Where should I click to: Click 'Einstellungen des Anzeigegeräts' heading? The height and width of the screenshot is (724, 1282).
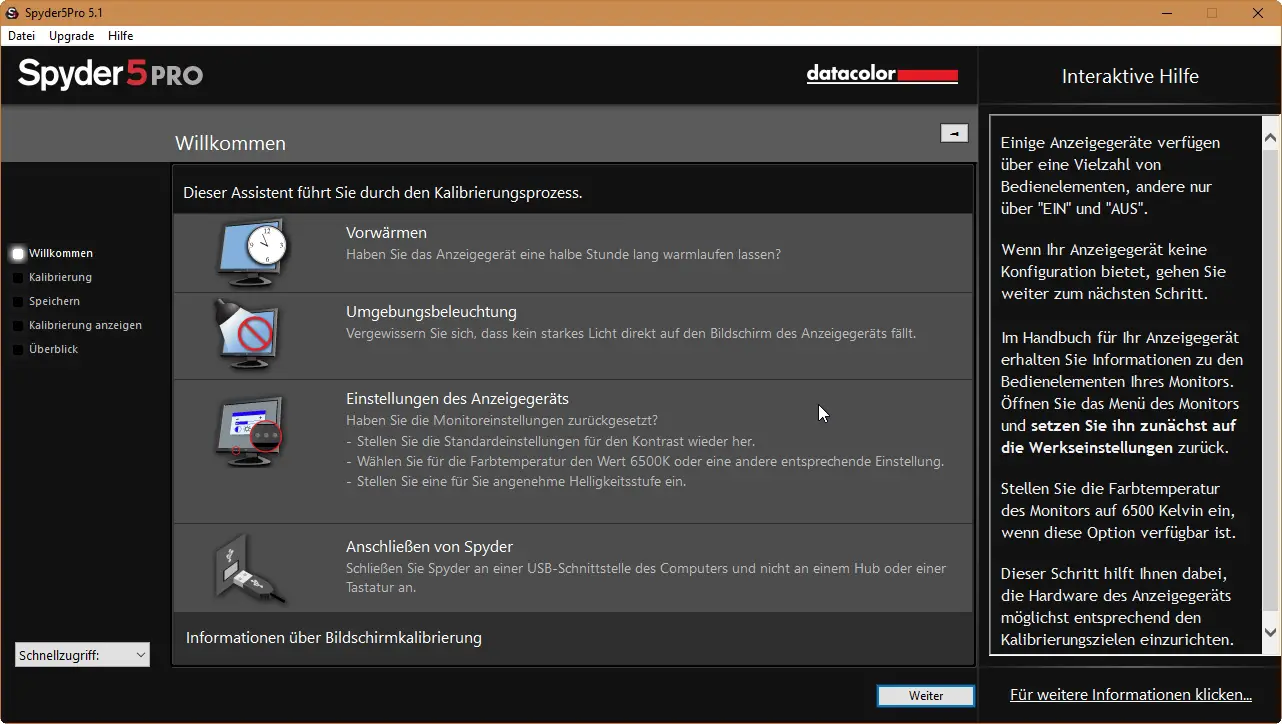(457, 399)
